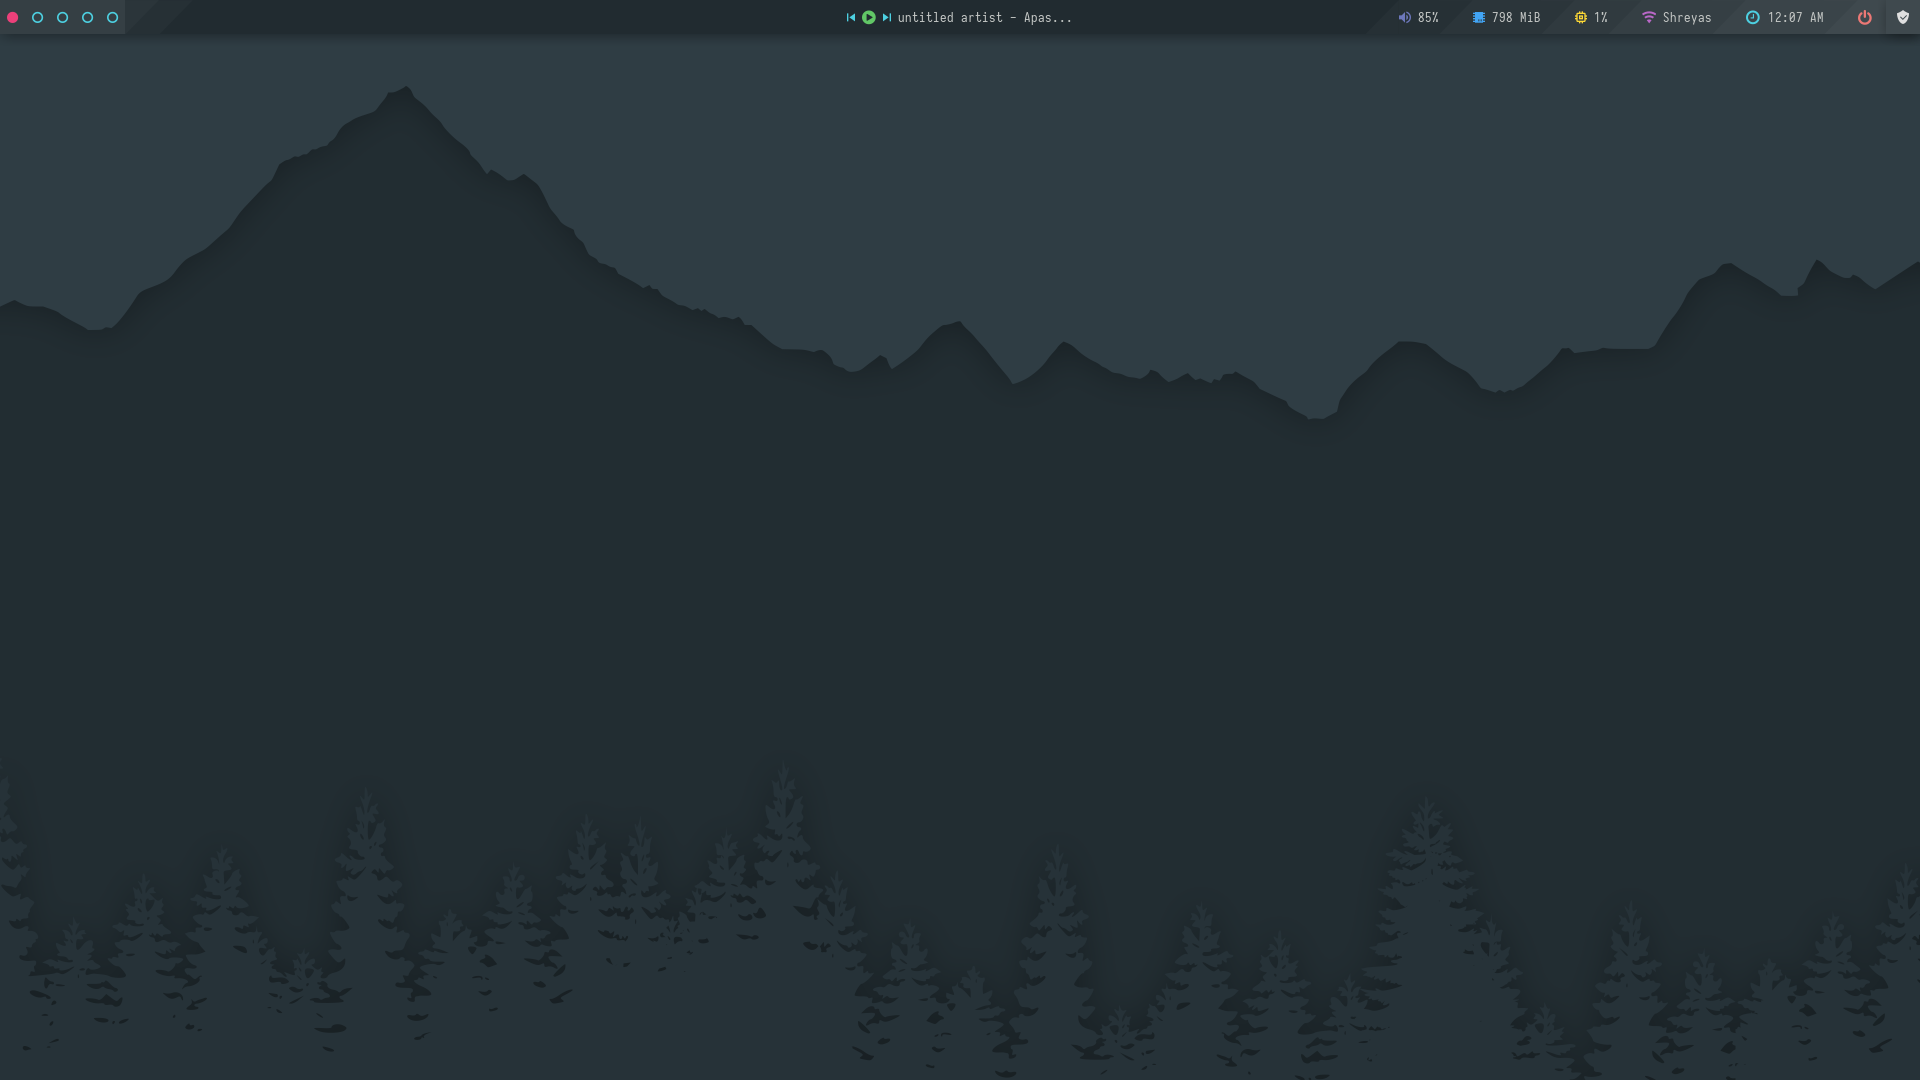The height and width of the screenshot is (1080, 1920).
Task: Click the Shreyas network name
Action: pos(1686,17)
